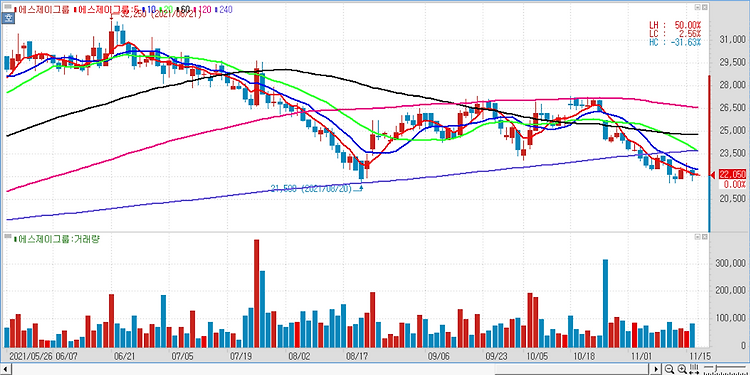Close the volume pane with the X box

[x=704, y=237]
